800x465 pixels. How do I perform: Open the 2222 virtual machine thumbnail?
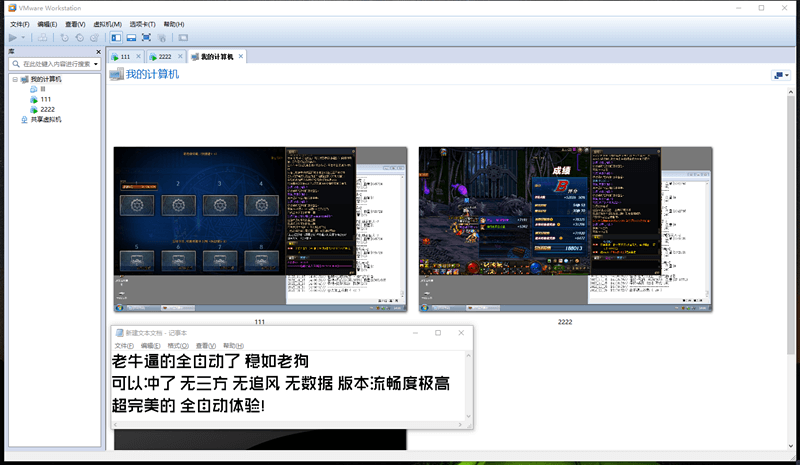[565, 229]
